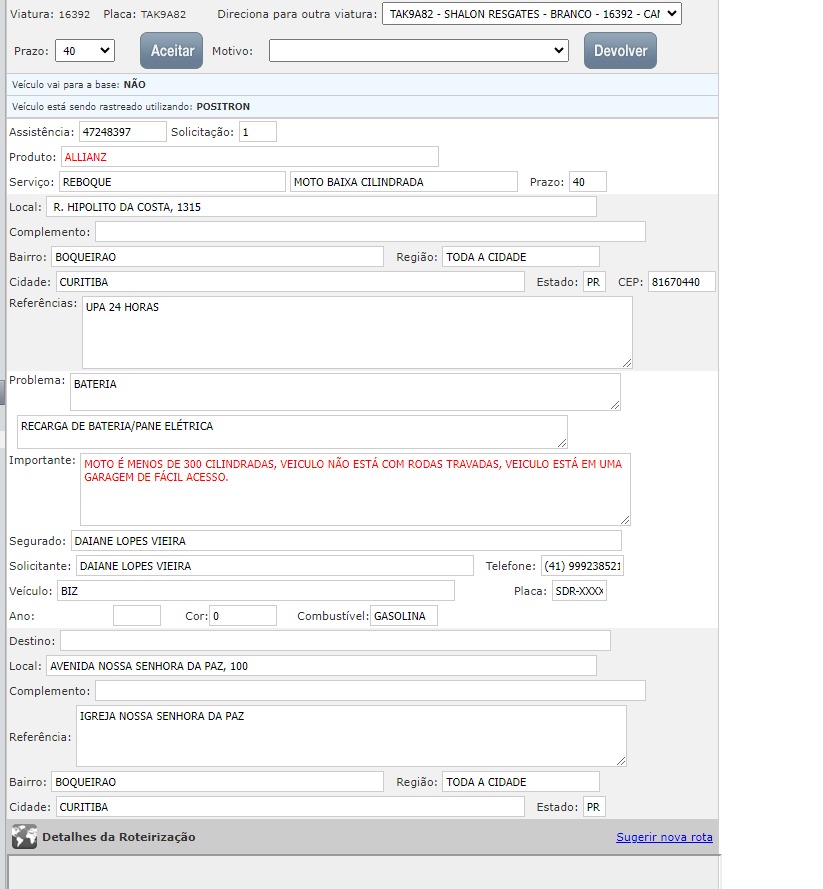Click the empty Ano field
This screenshot has width=823, height=889.
click(x=137, y=615)
